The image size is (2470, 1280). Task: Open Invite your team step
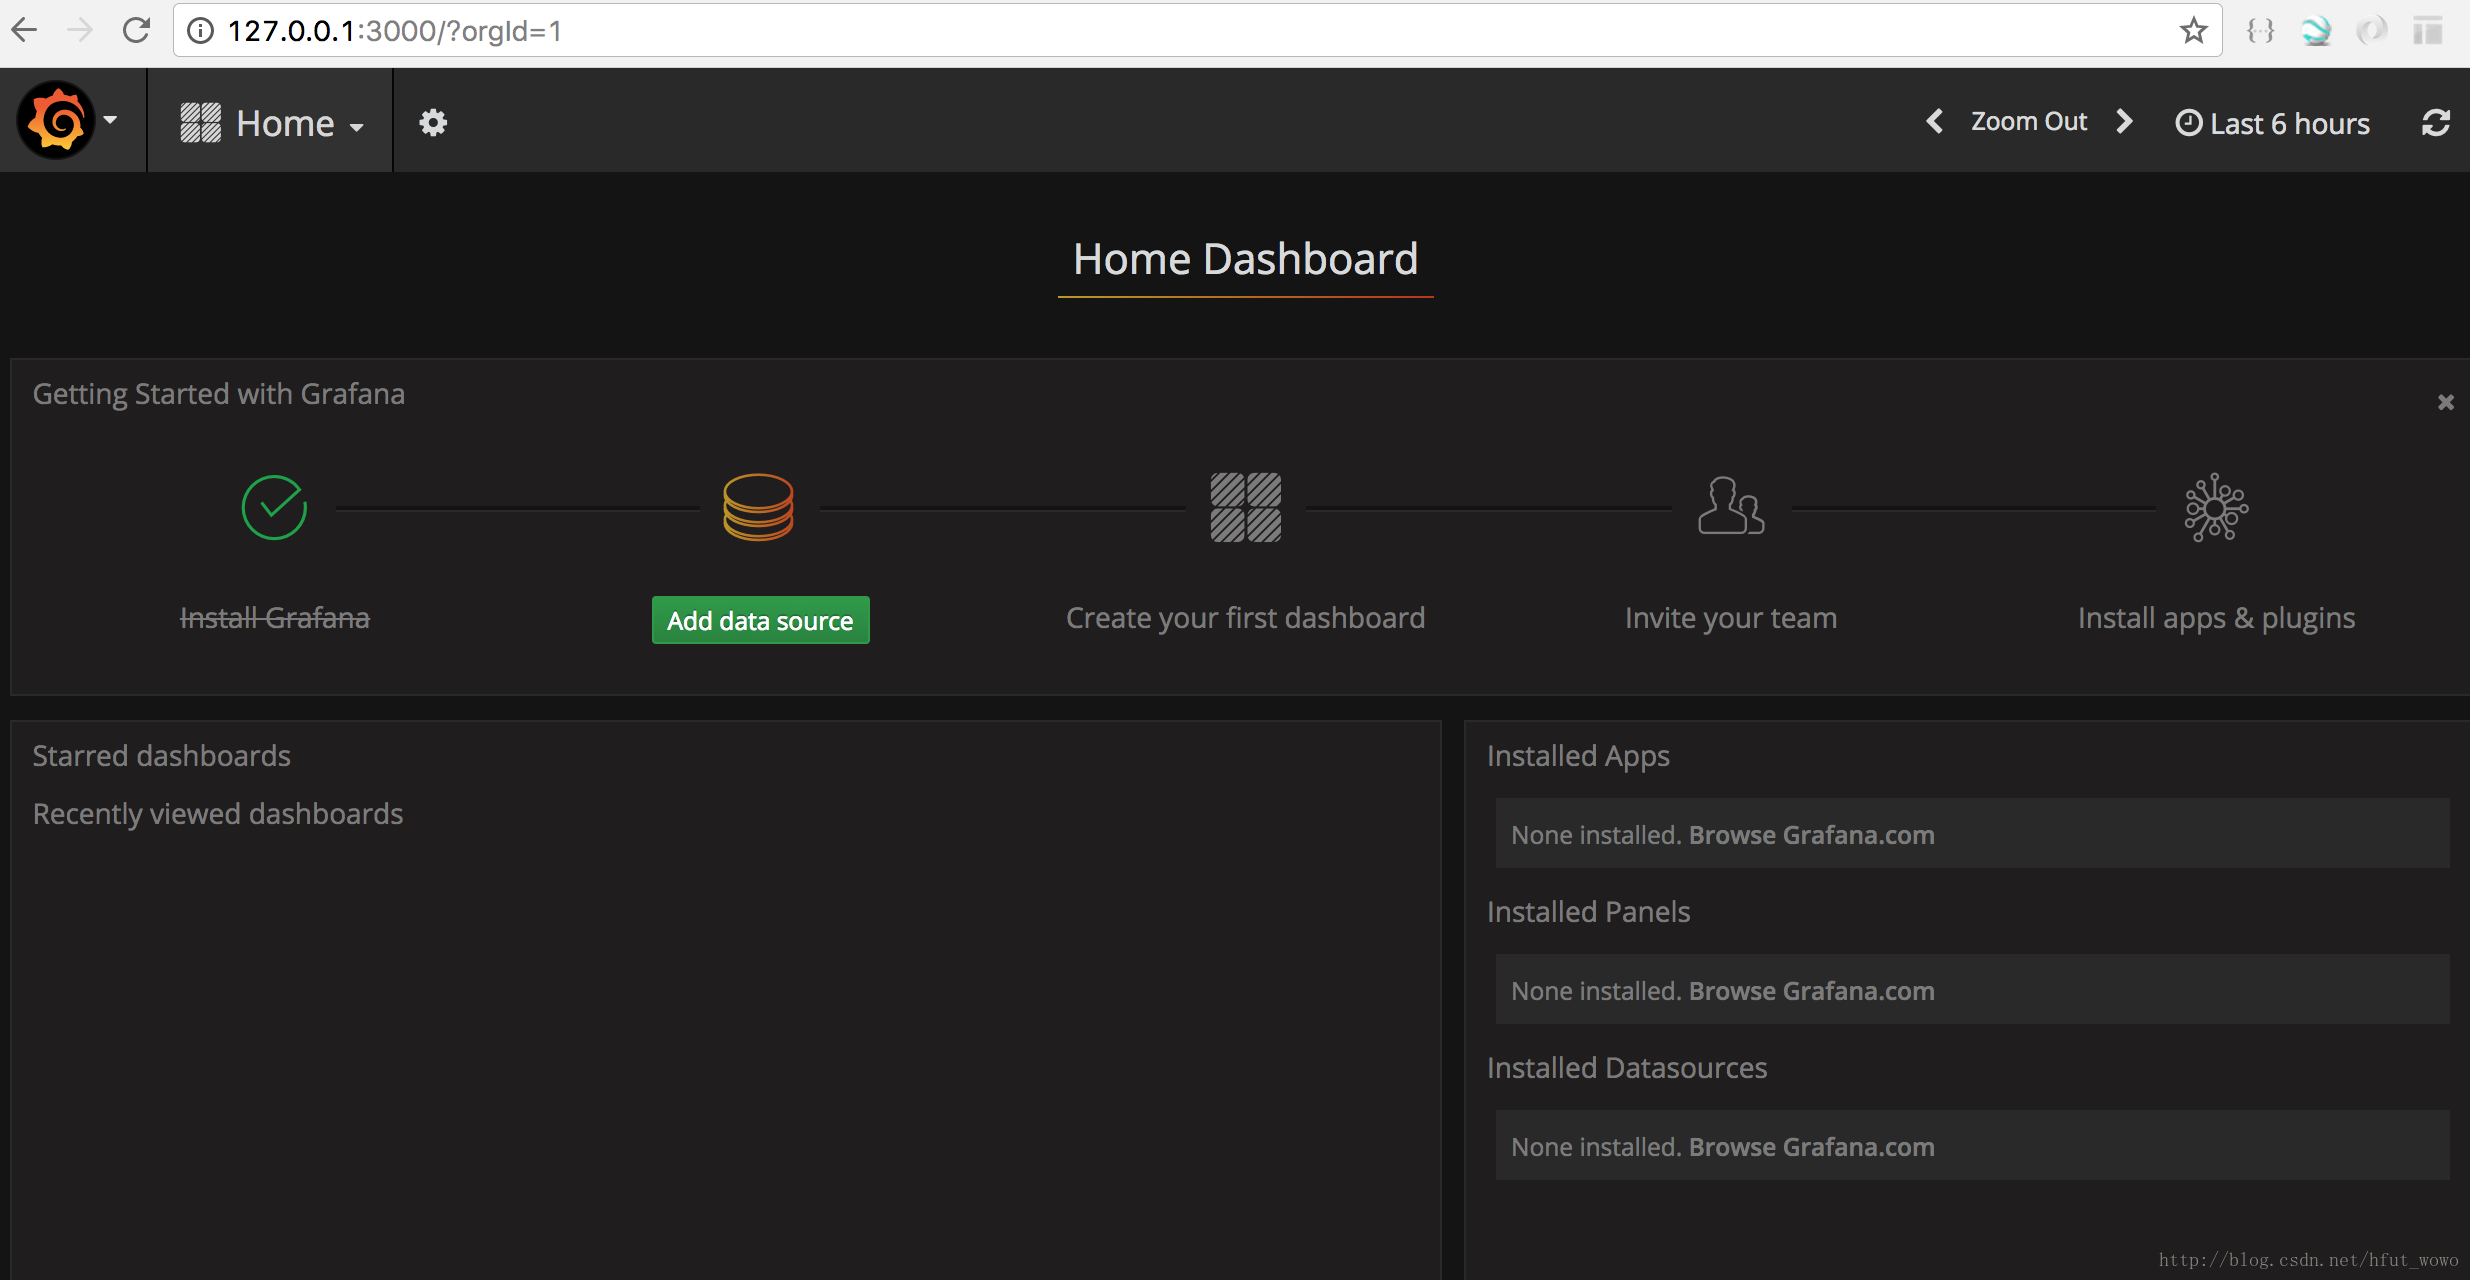[x=1731, y=618]
